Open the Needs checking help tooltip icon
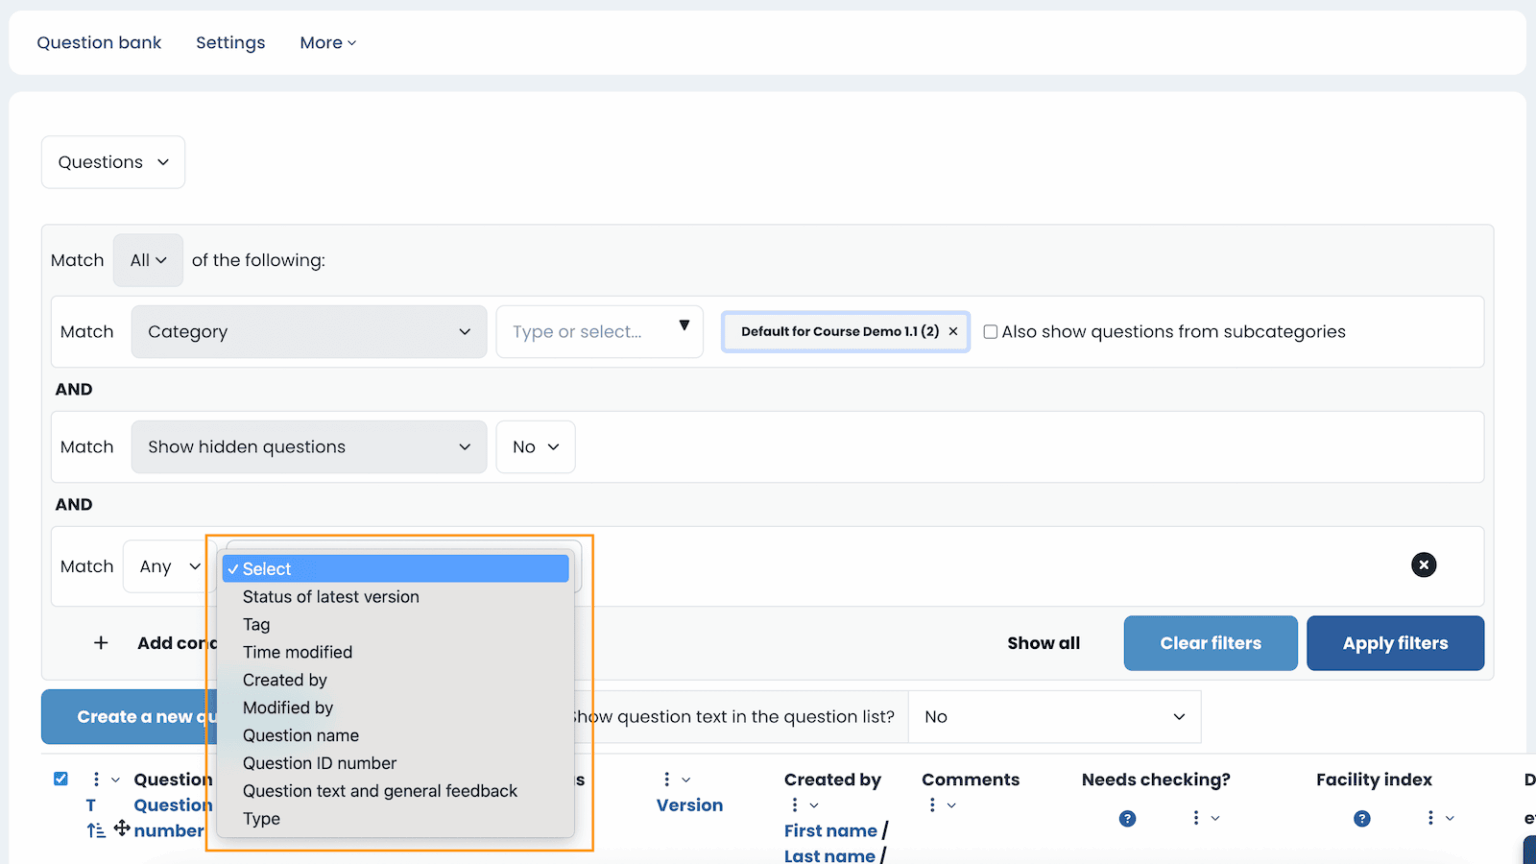Screen dimensions: 1536x864 point(1128,818)
